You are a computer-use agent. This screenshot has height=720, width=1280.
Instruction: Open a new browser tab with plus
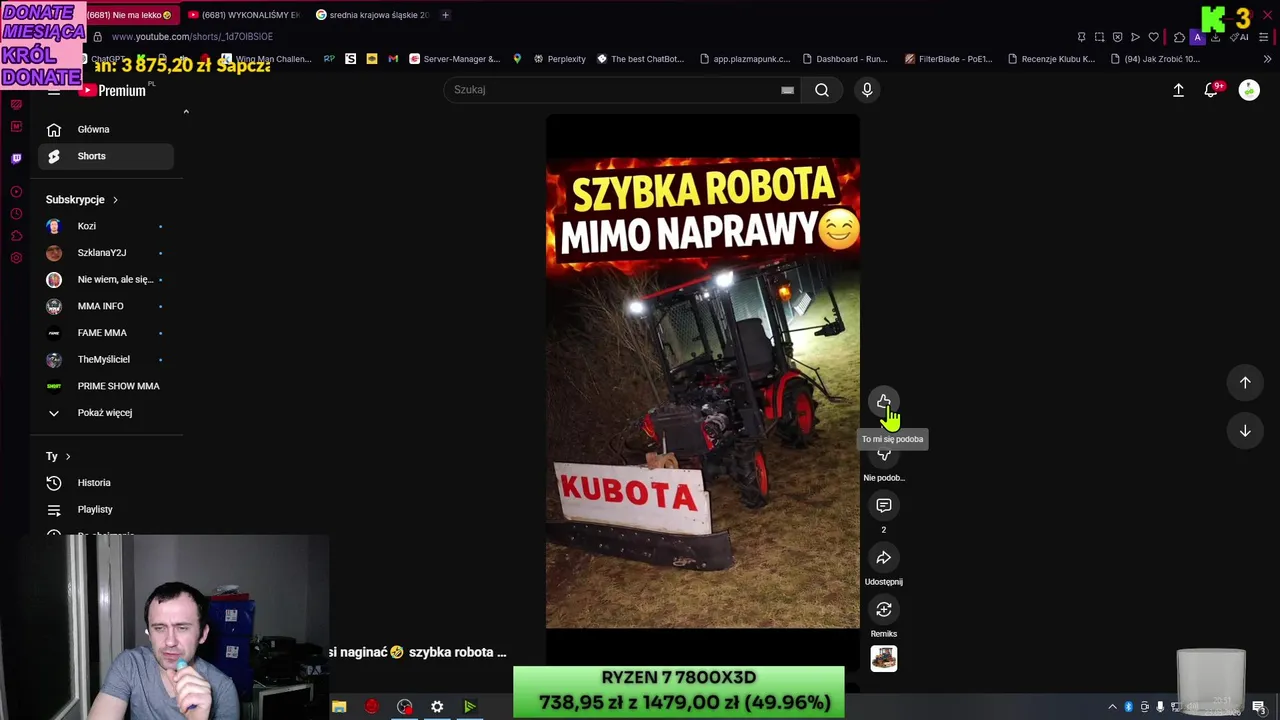pyautogui.click(x=445, y=15)
